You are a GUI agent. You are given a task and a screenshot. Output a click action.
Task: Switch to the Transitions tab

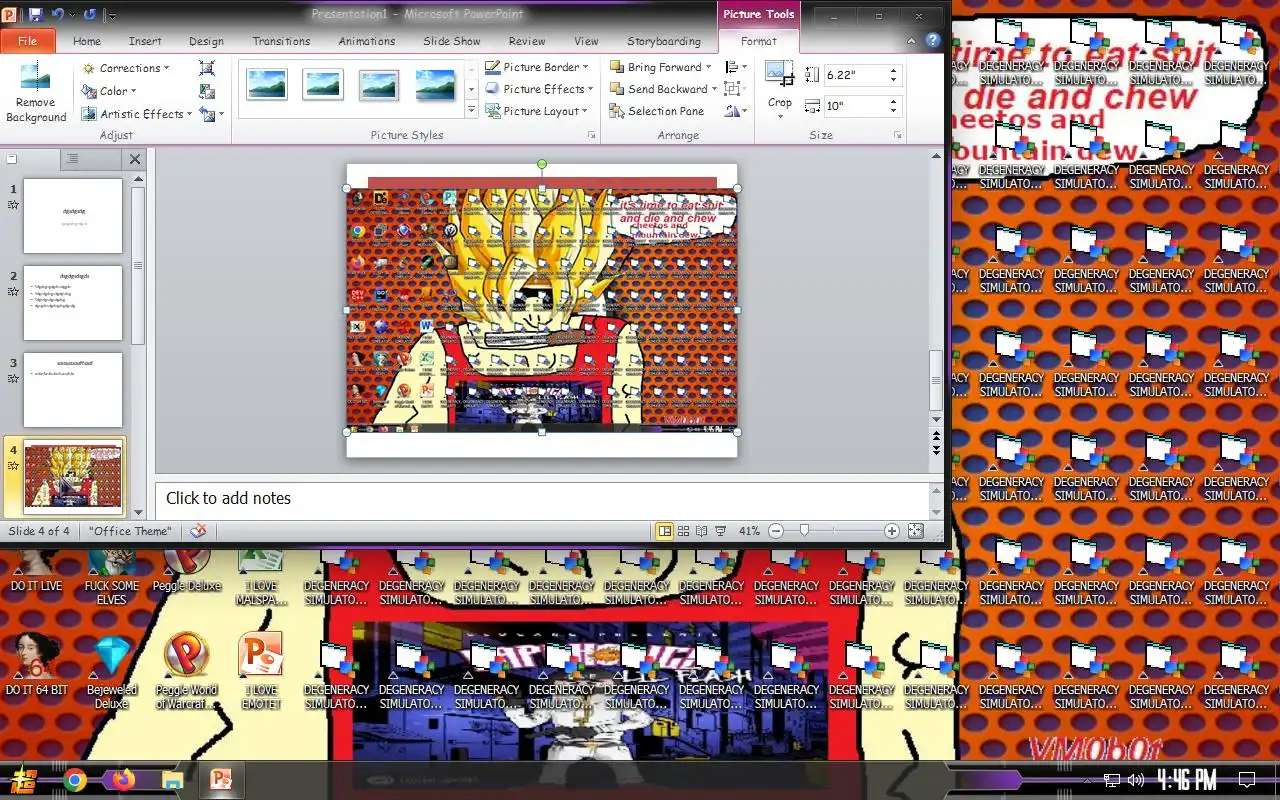click(x=281, y=41)
